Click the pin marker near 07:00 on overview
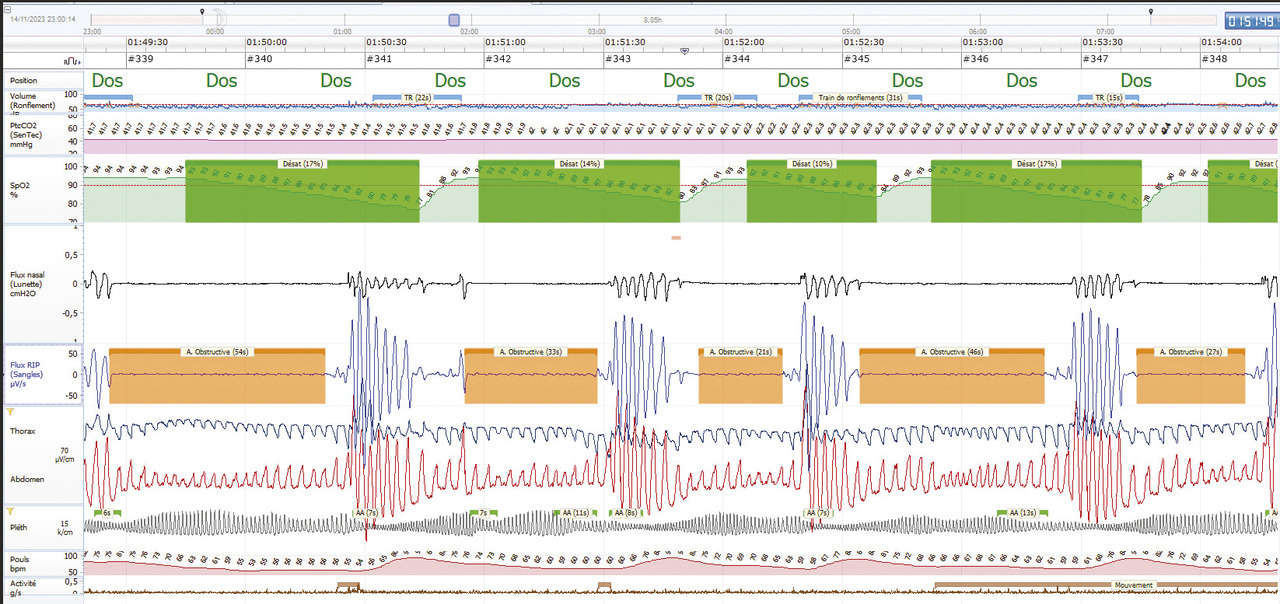This screenshot has width=1280, height=604. point(1151,12)
